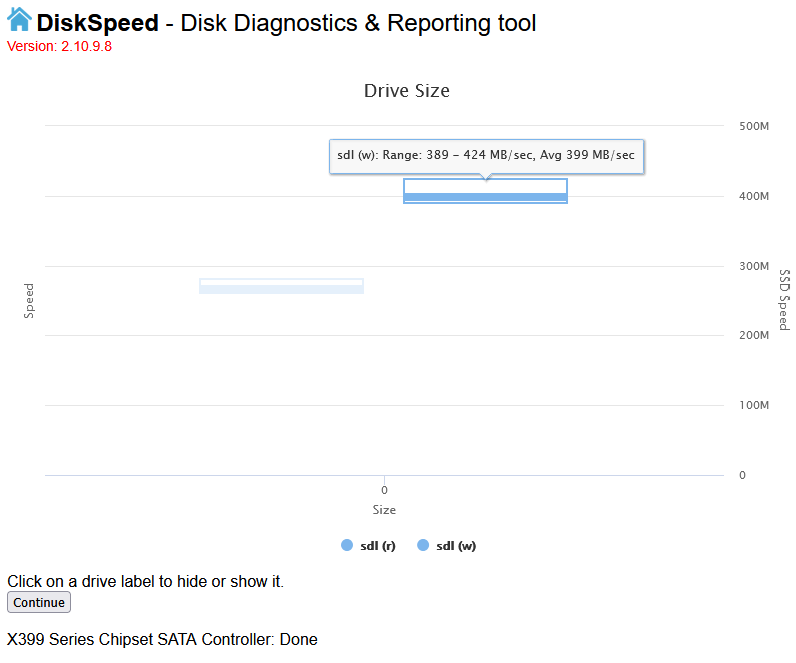
Task: Click the red version 2.10.9.8 text
Action: point(59,46)
